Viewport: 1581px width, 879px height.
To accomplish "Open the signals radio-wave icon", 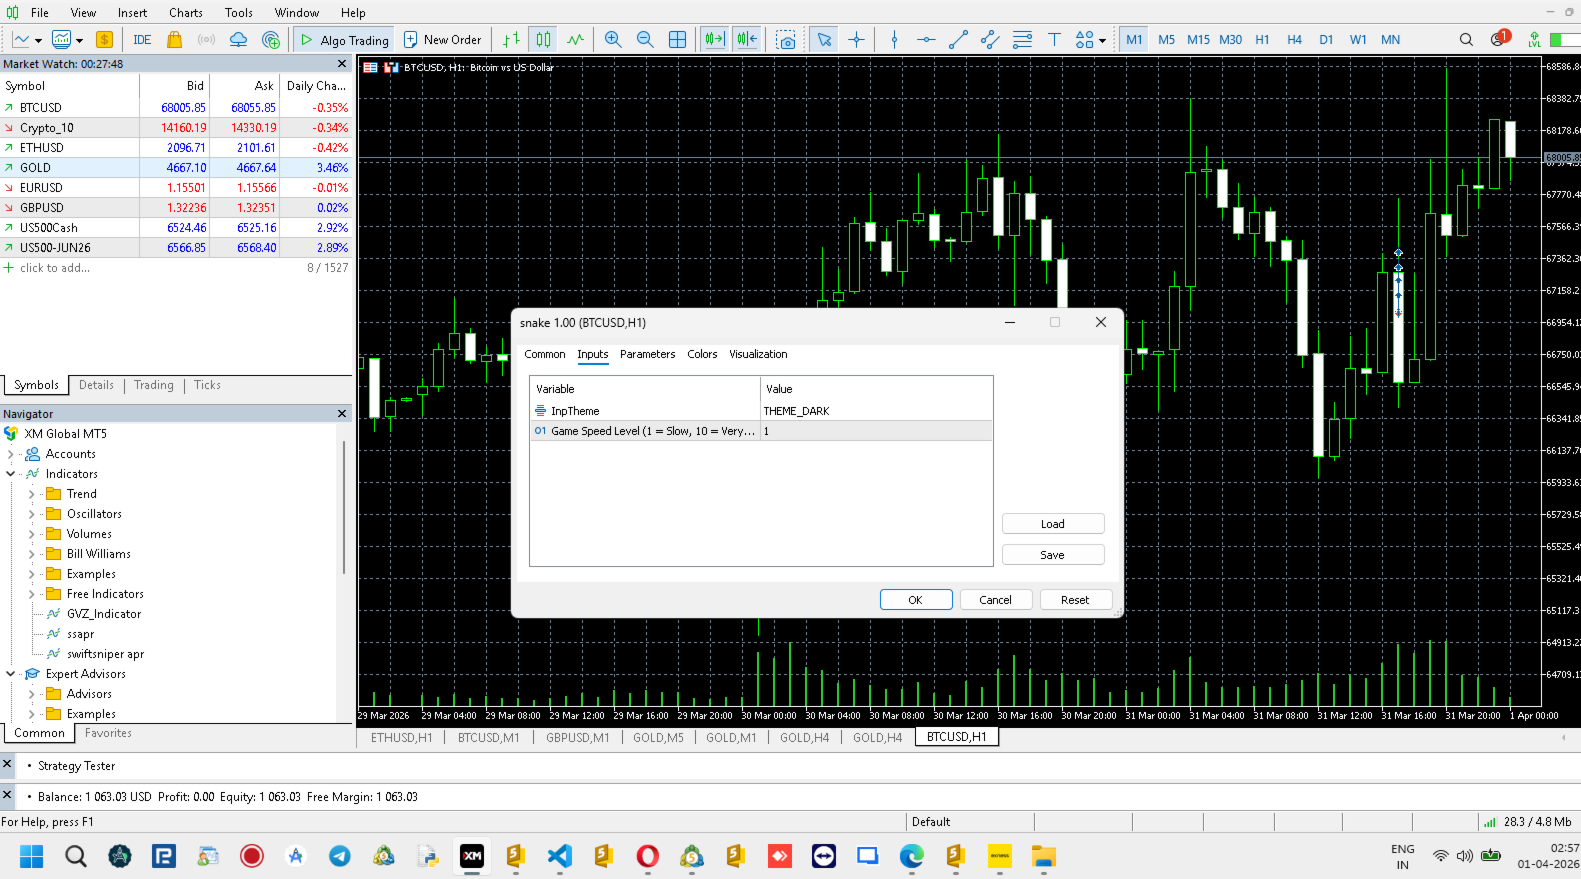I will pos(206,40).
